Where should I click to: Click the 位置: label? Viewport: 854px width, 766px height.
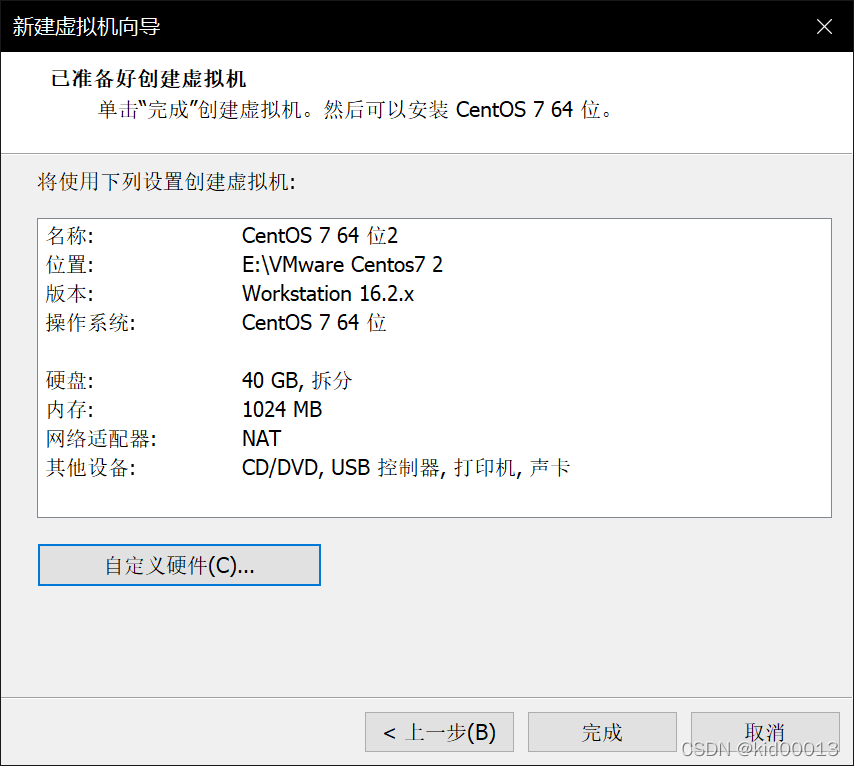[x=70, y=265]
